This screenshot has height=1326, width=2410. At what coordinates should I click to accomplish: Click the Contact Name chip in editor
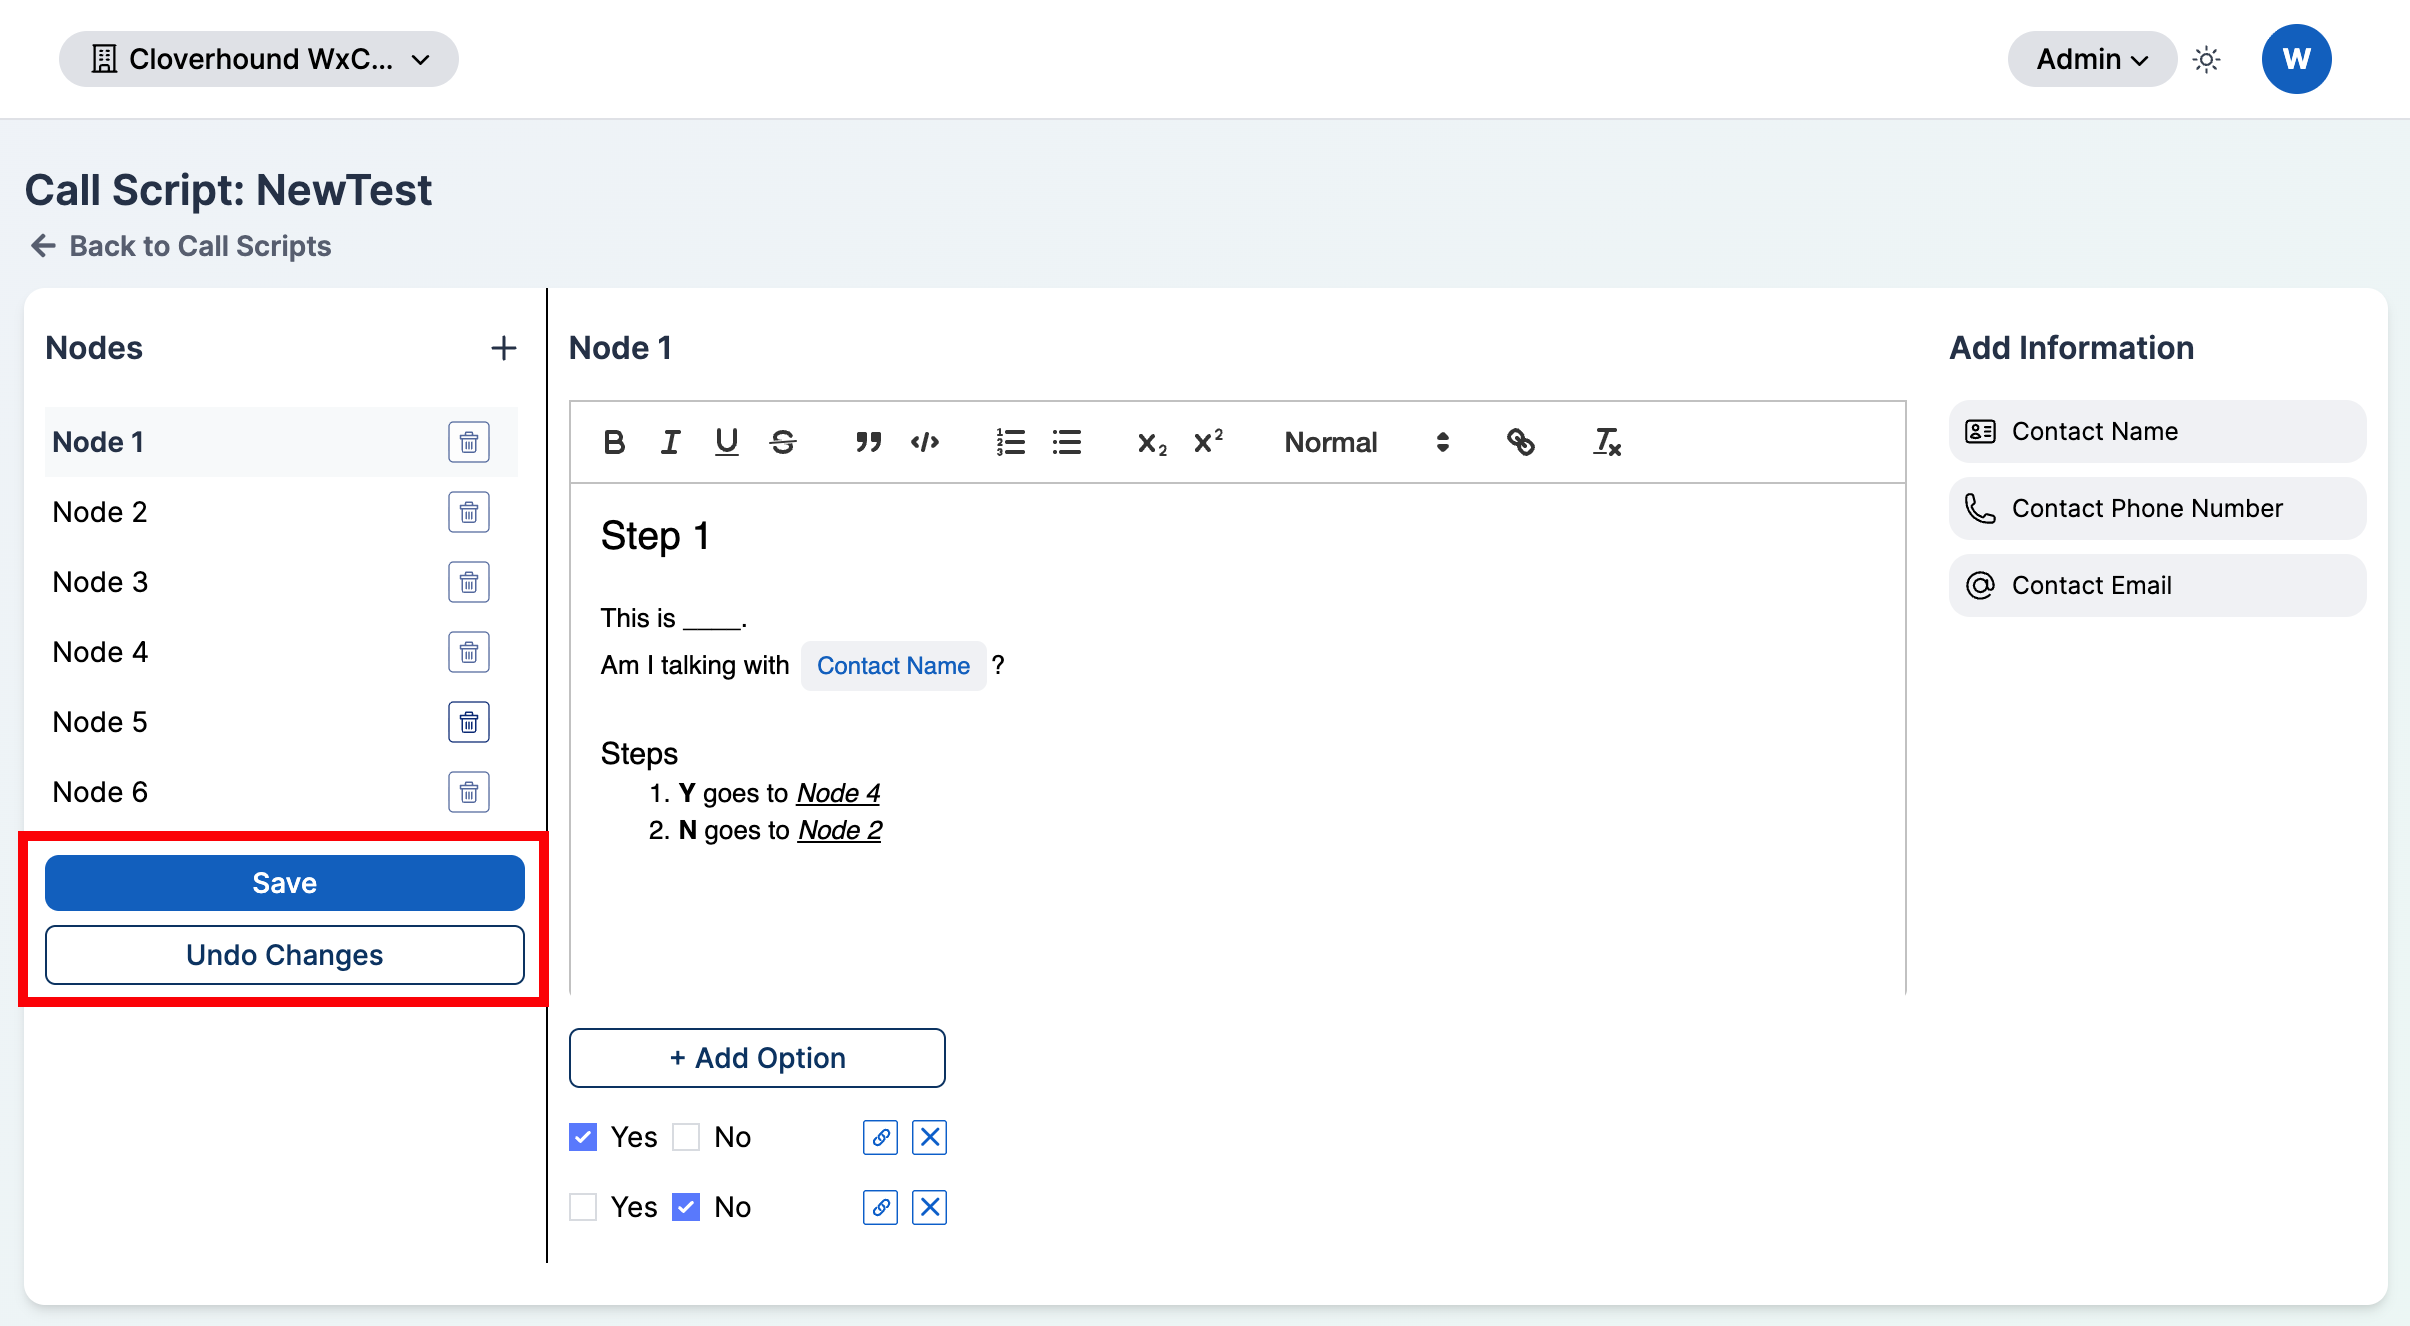[893, 666]
